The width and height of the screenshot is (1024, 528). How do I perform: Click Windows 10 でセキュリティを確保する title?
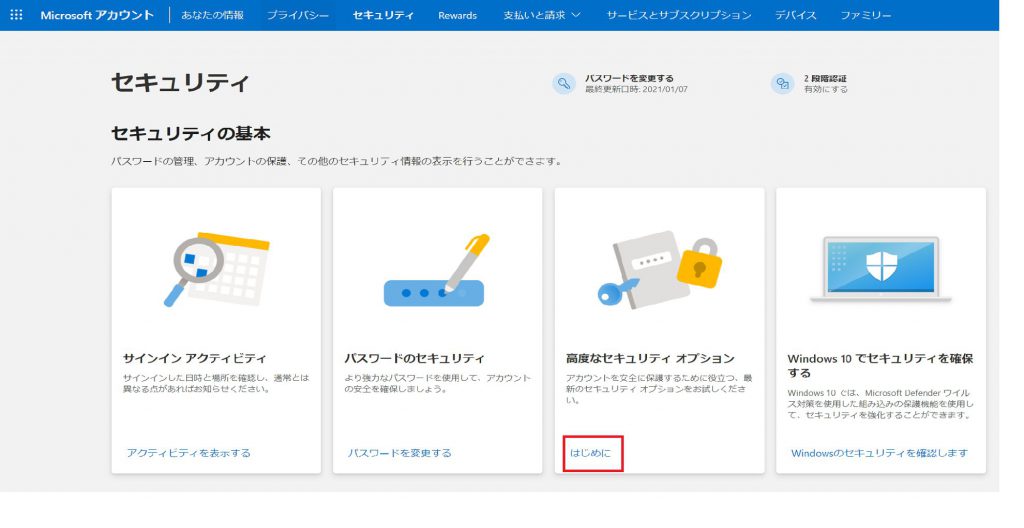click(880, 365)
